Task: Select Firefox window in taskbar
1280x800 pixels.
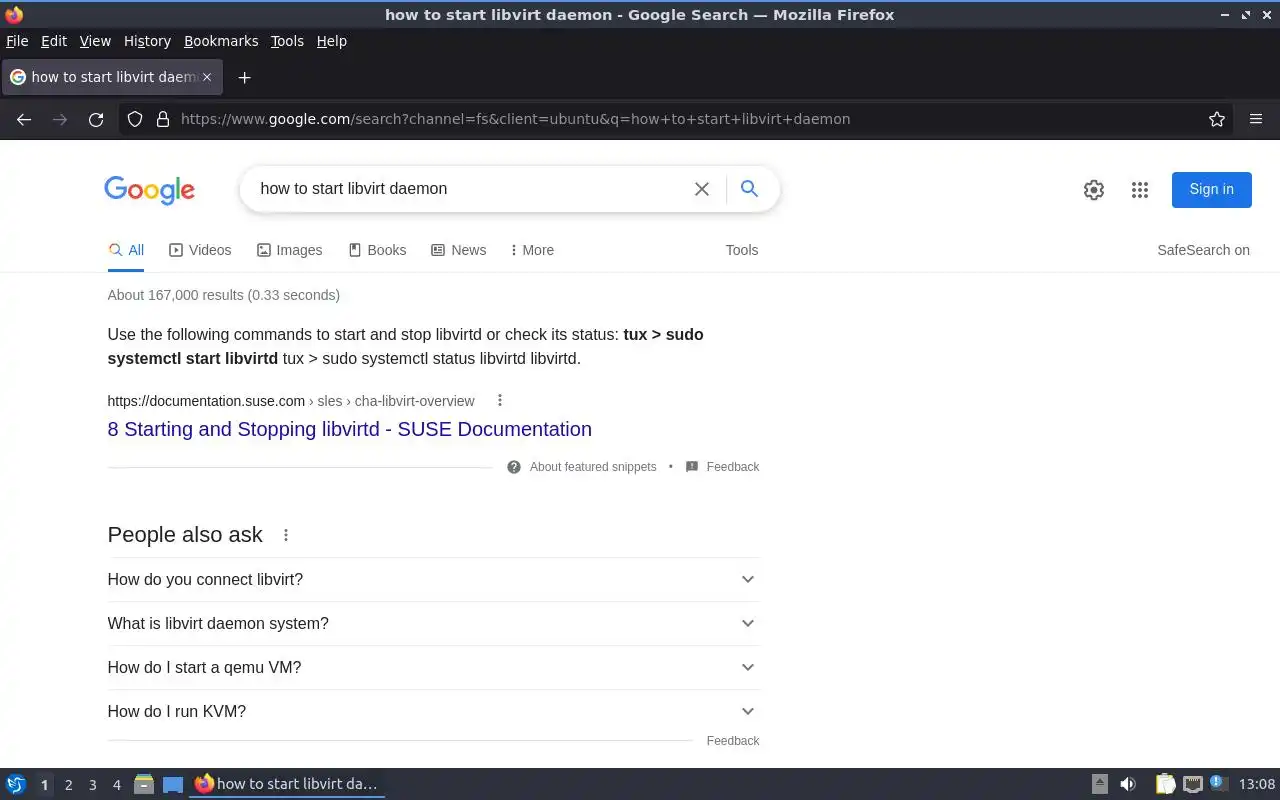Action: (x=287, y=784)
